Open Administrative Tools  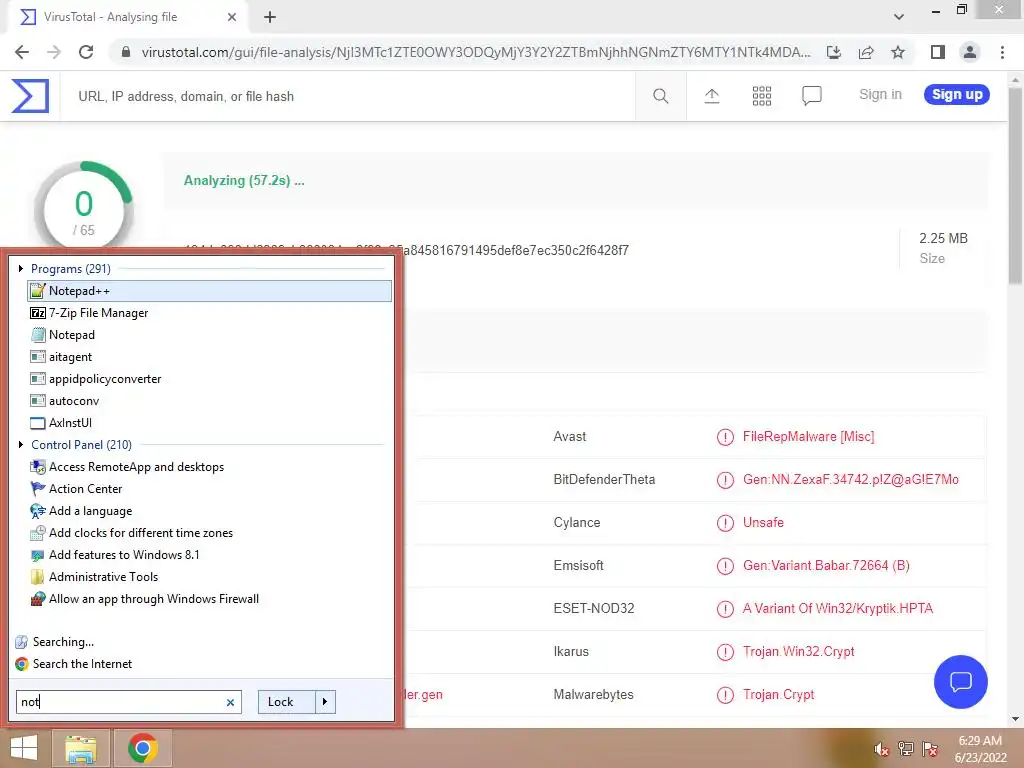210,577
